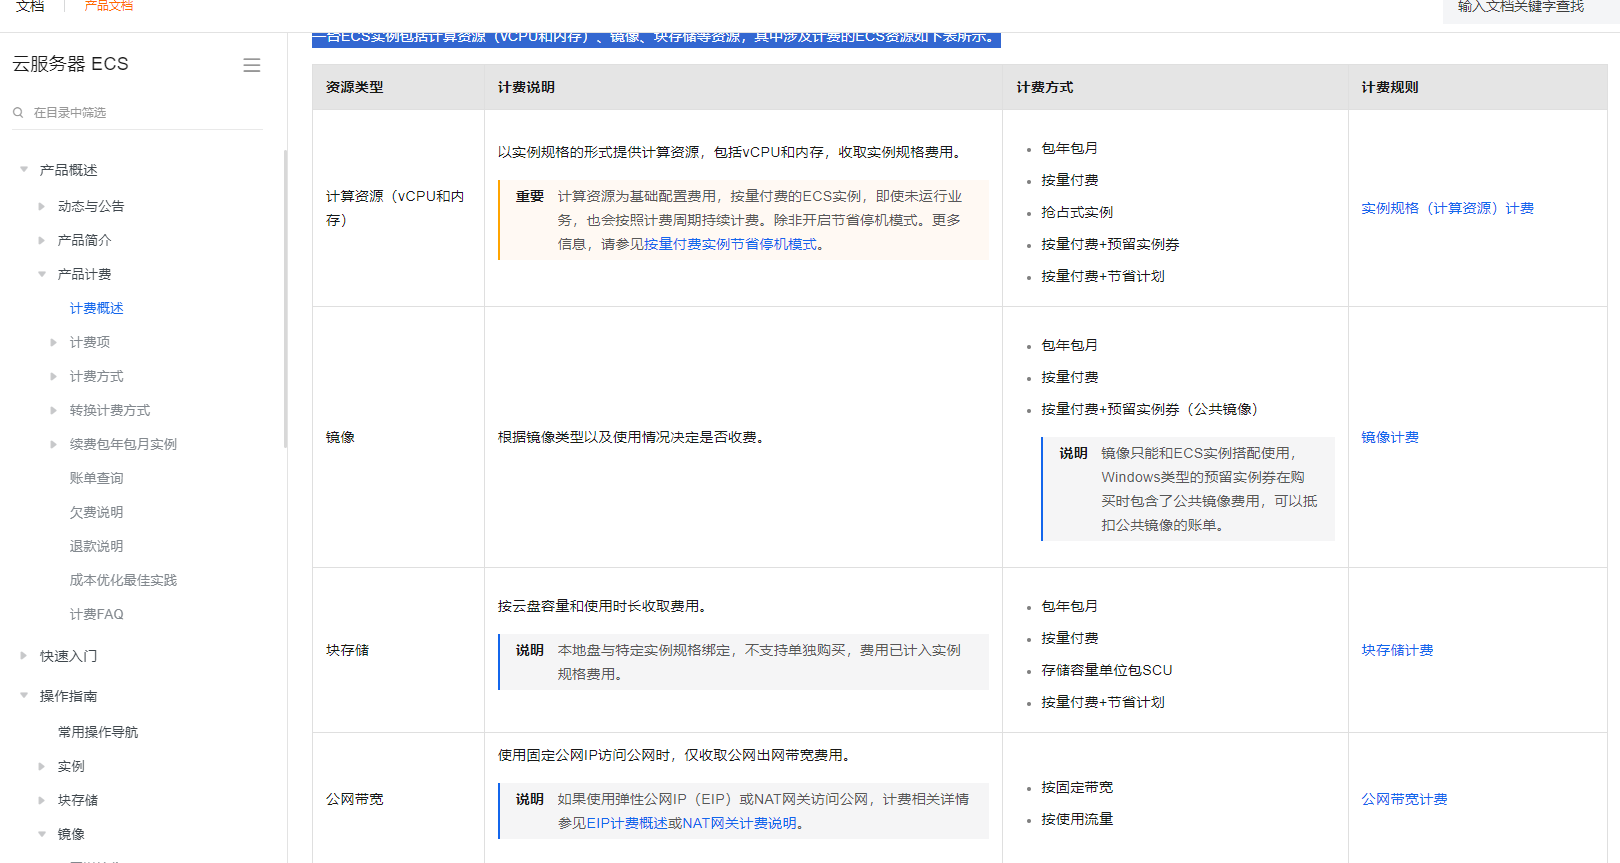1620x863 pixels.
Task: Click the 输入文档关键字查找 search box
Action: tap(1530, 8)
